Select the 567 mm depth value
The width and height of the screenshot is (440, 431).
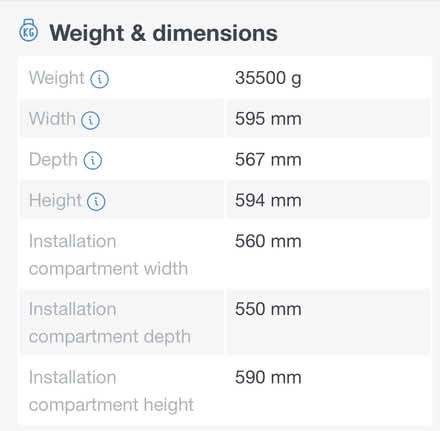pos(268,160)
